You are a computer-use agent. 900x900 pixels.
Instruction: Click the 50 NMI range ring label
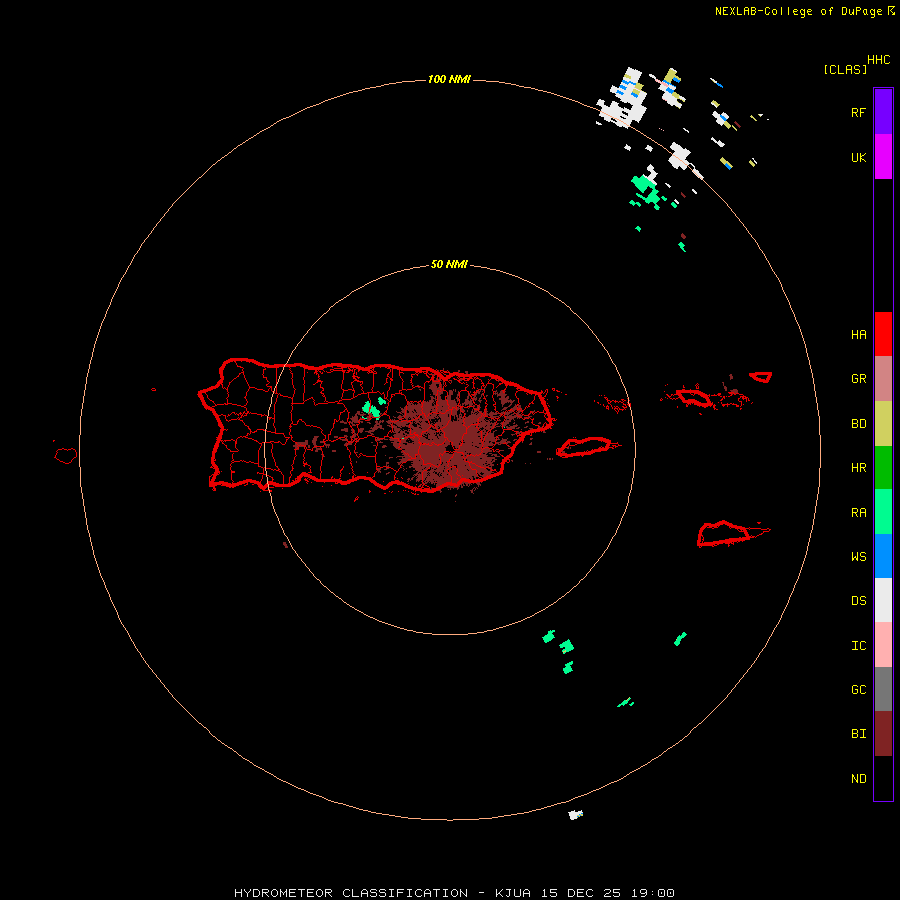pos(449,265)
